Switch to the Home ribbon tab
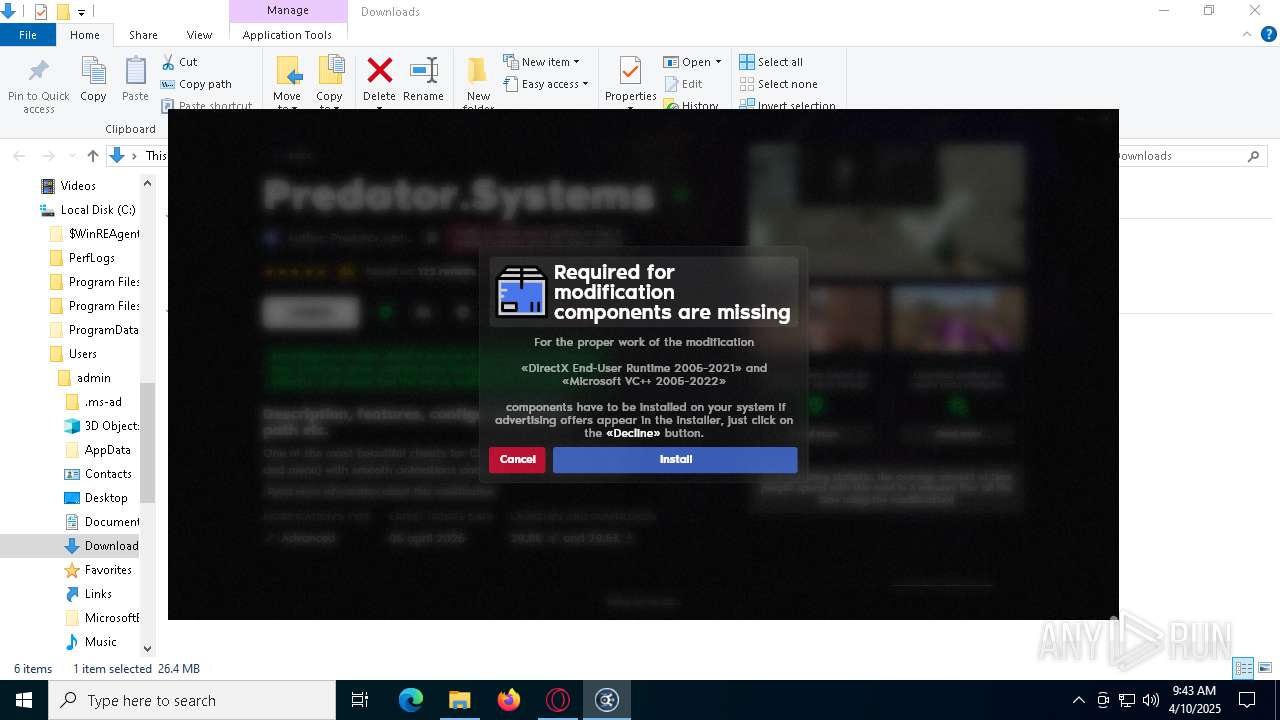This screenshot has height=720, width=1280. click(85, 35)
